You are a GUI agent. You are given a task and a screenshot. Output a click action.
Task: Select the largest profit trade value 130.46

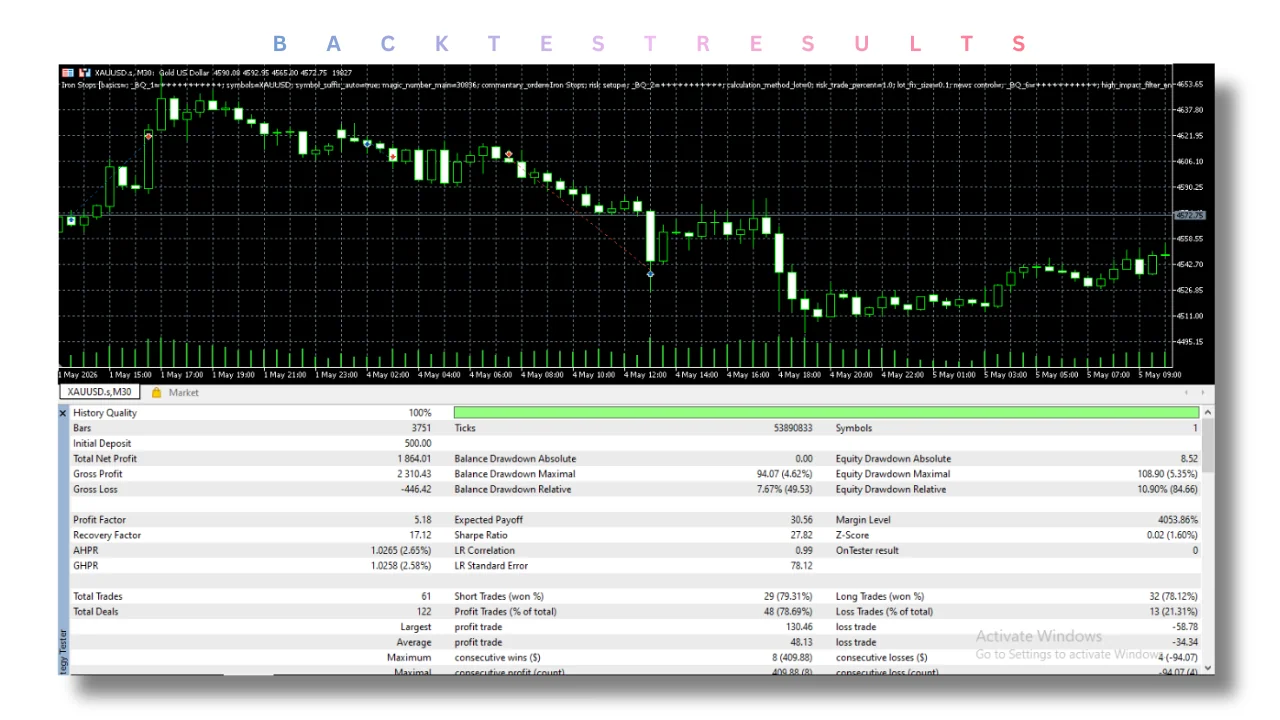(800, 627)
